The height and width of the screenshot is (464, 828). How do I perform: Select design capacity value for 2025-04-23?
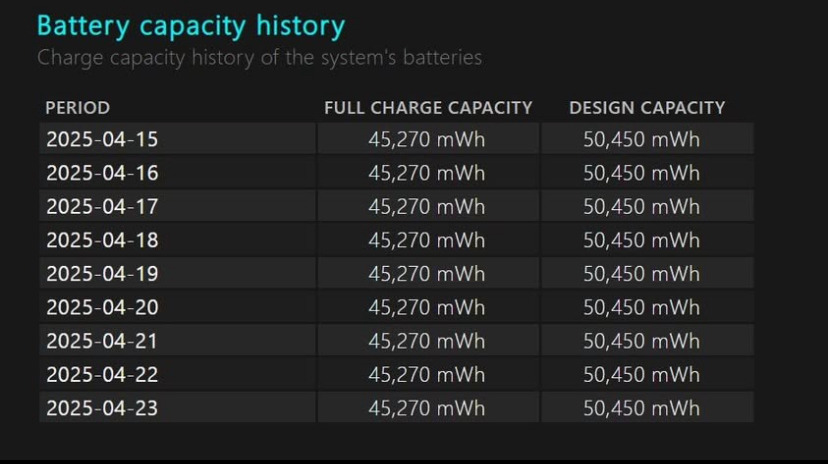[x=642, y=408]
